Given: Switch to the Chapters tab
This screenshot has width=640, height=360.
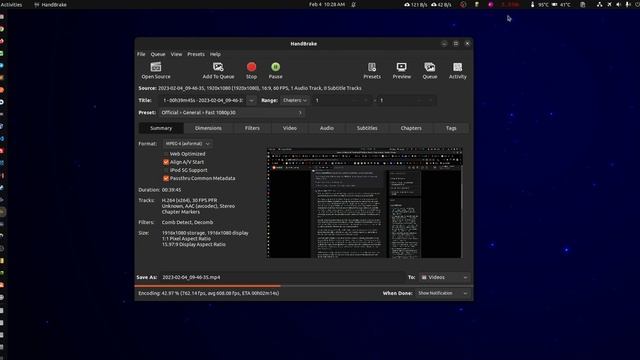Looking at the screenshot, I should 411,128.
